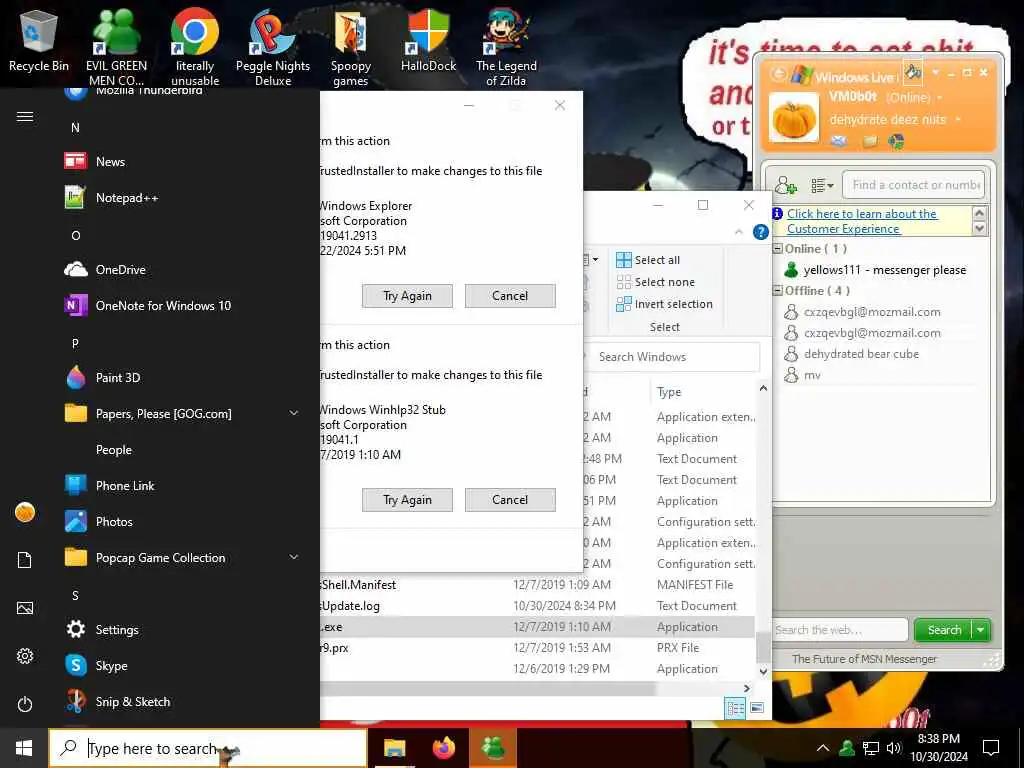Click the Messenger pumpkin display picture
This screenshot has height=768, width=1024.
tap(793, 118)
